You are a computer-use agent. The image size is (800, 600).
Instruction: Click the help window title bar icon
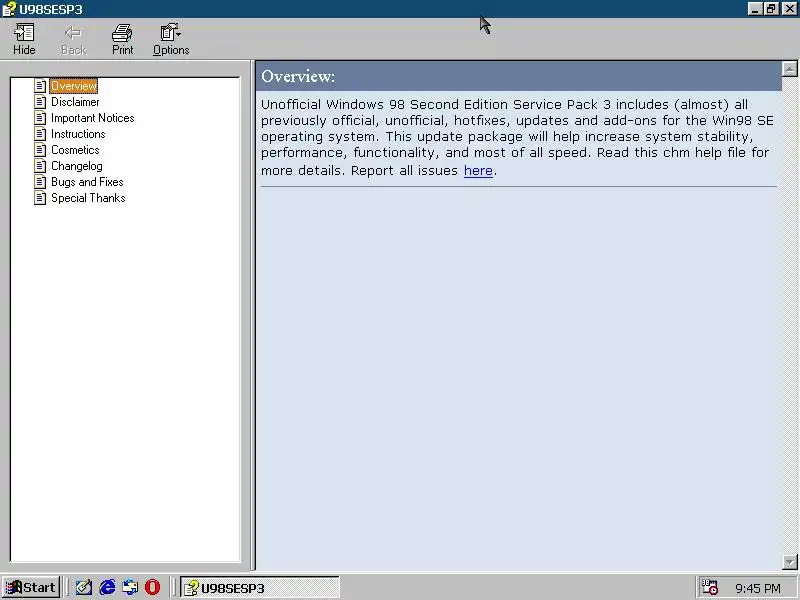pos(9,9)
